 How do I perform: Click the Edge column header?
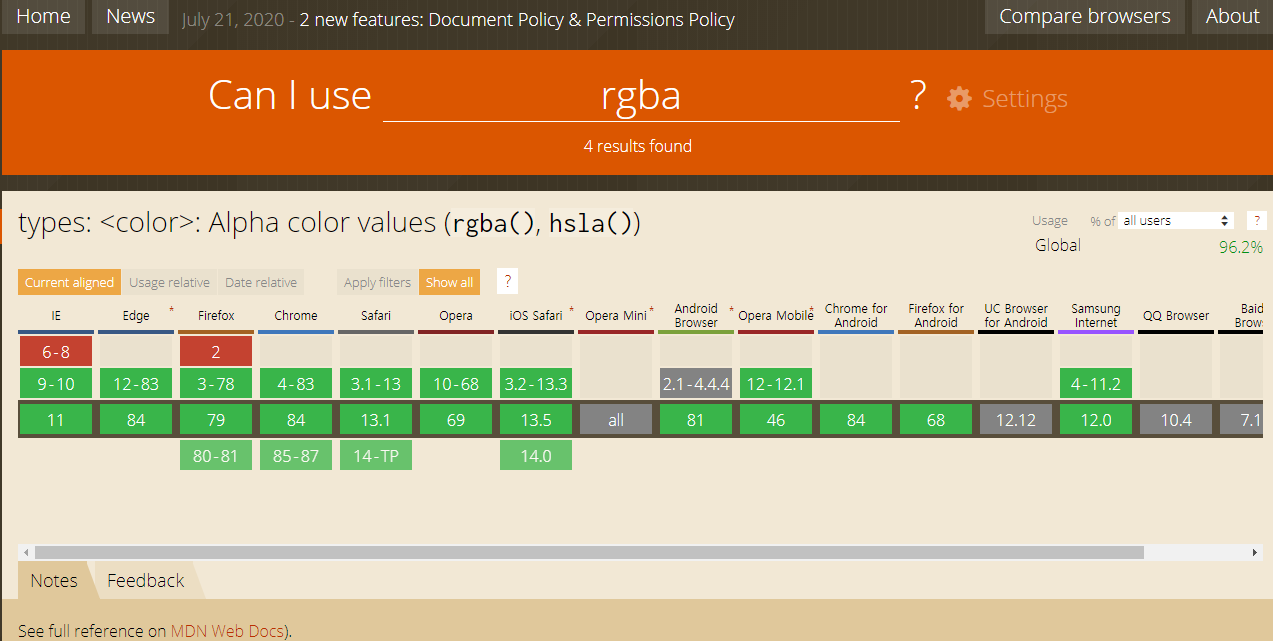pyautogui.click(x=136, y=316)
